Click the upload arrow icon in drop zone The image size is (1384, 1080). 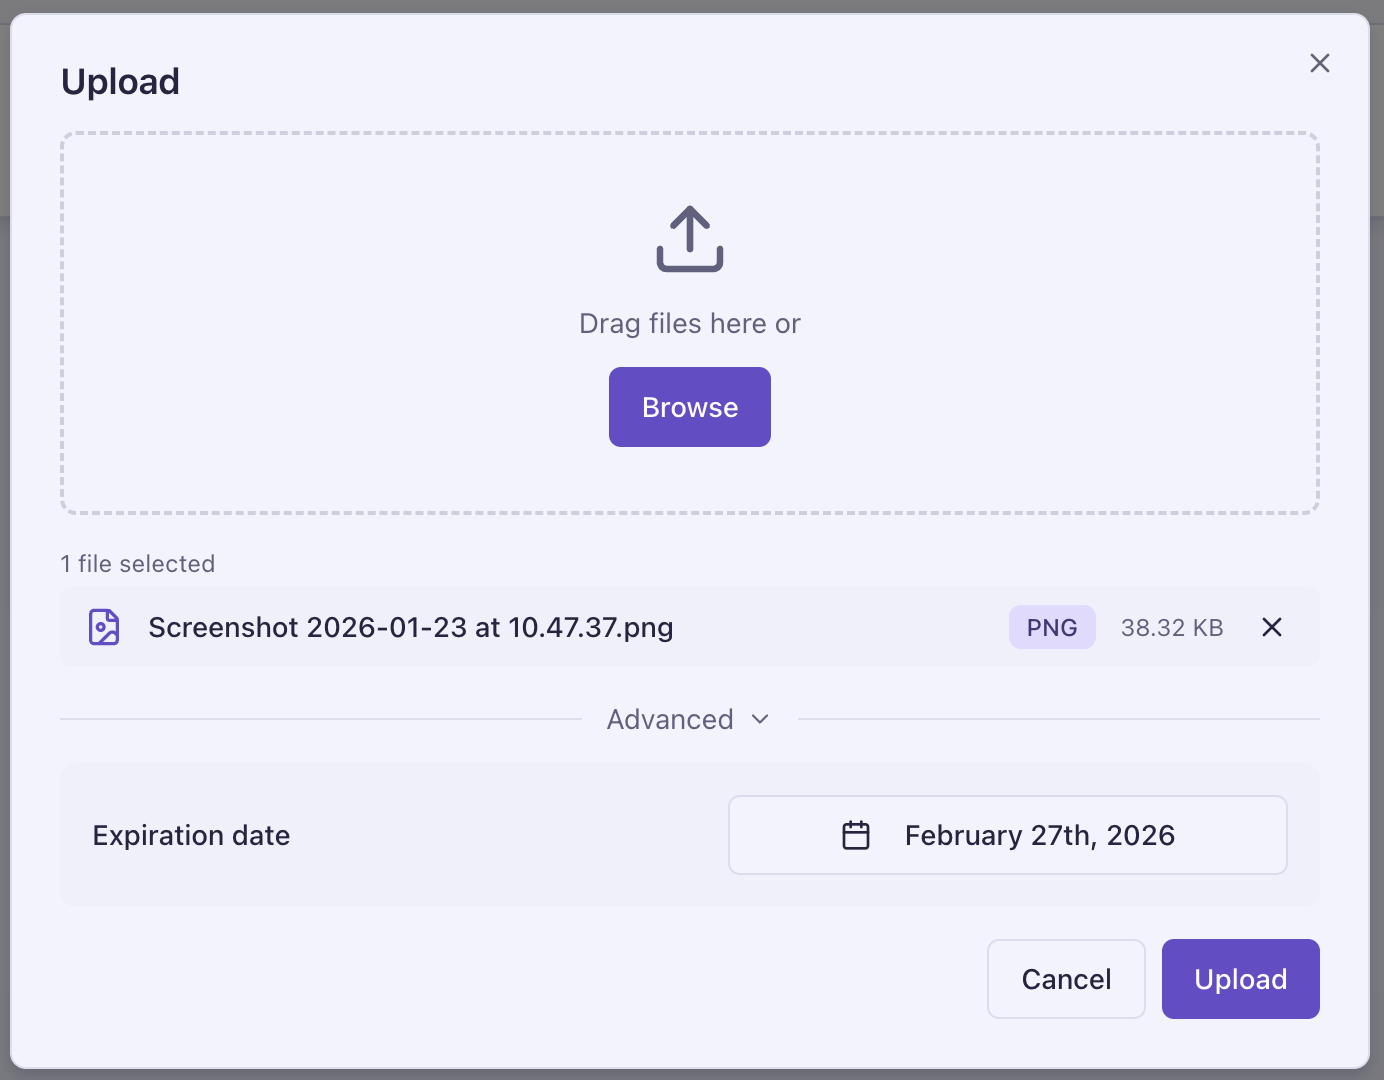coord(689,240)
